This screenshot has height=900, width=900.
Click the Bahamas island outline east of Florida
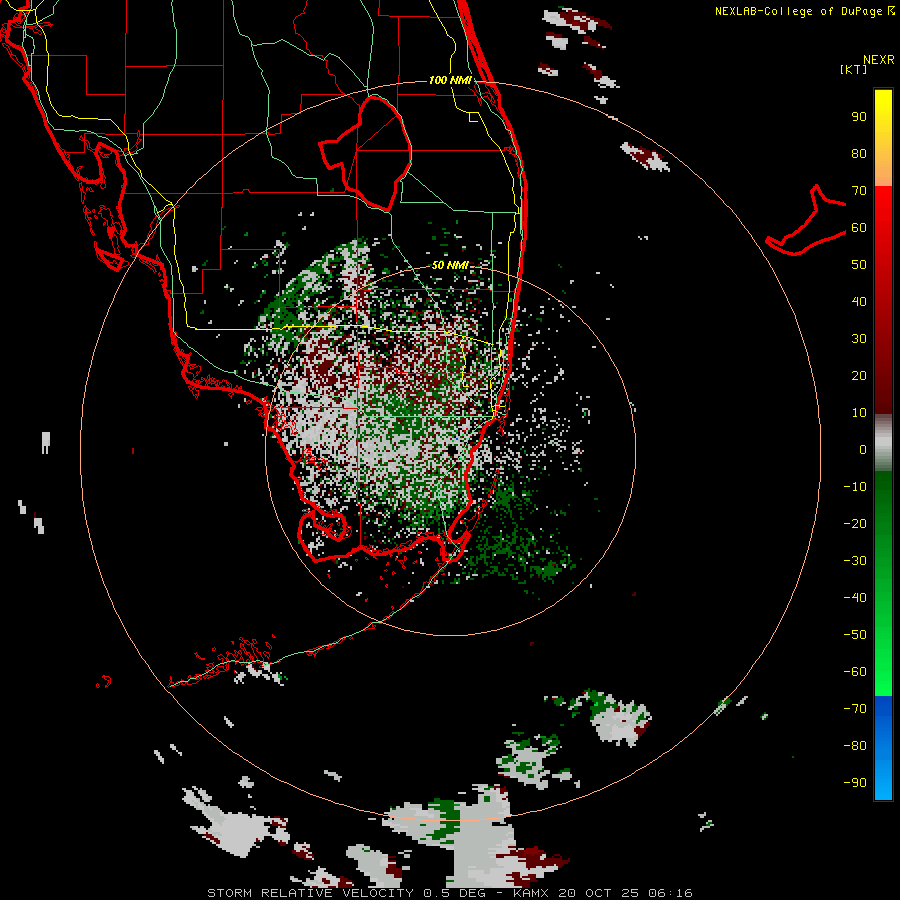click(x=806, y=220)
